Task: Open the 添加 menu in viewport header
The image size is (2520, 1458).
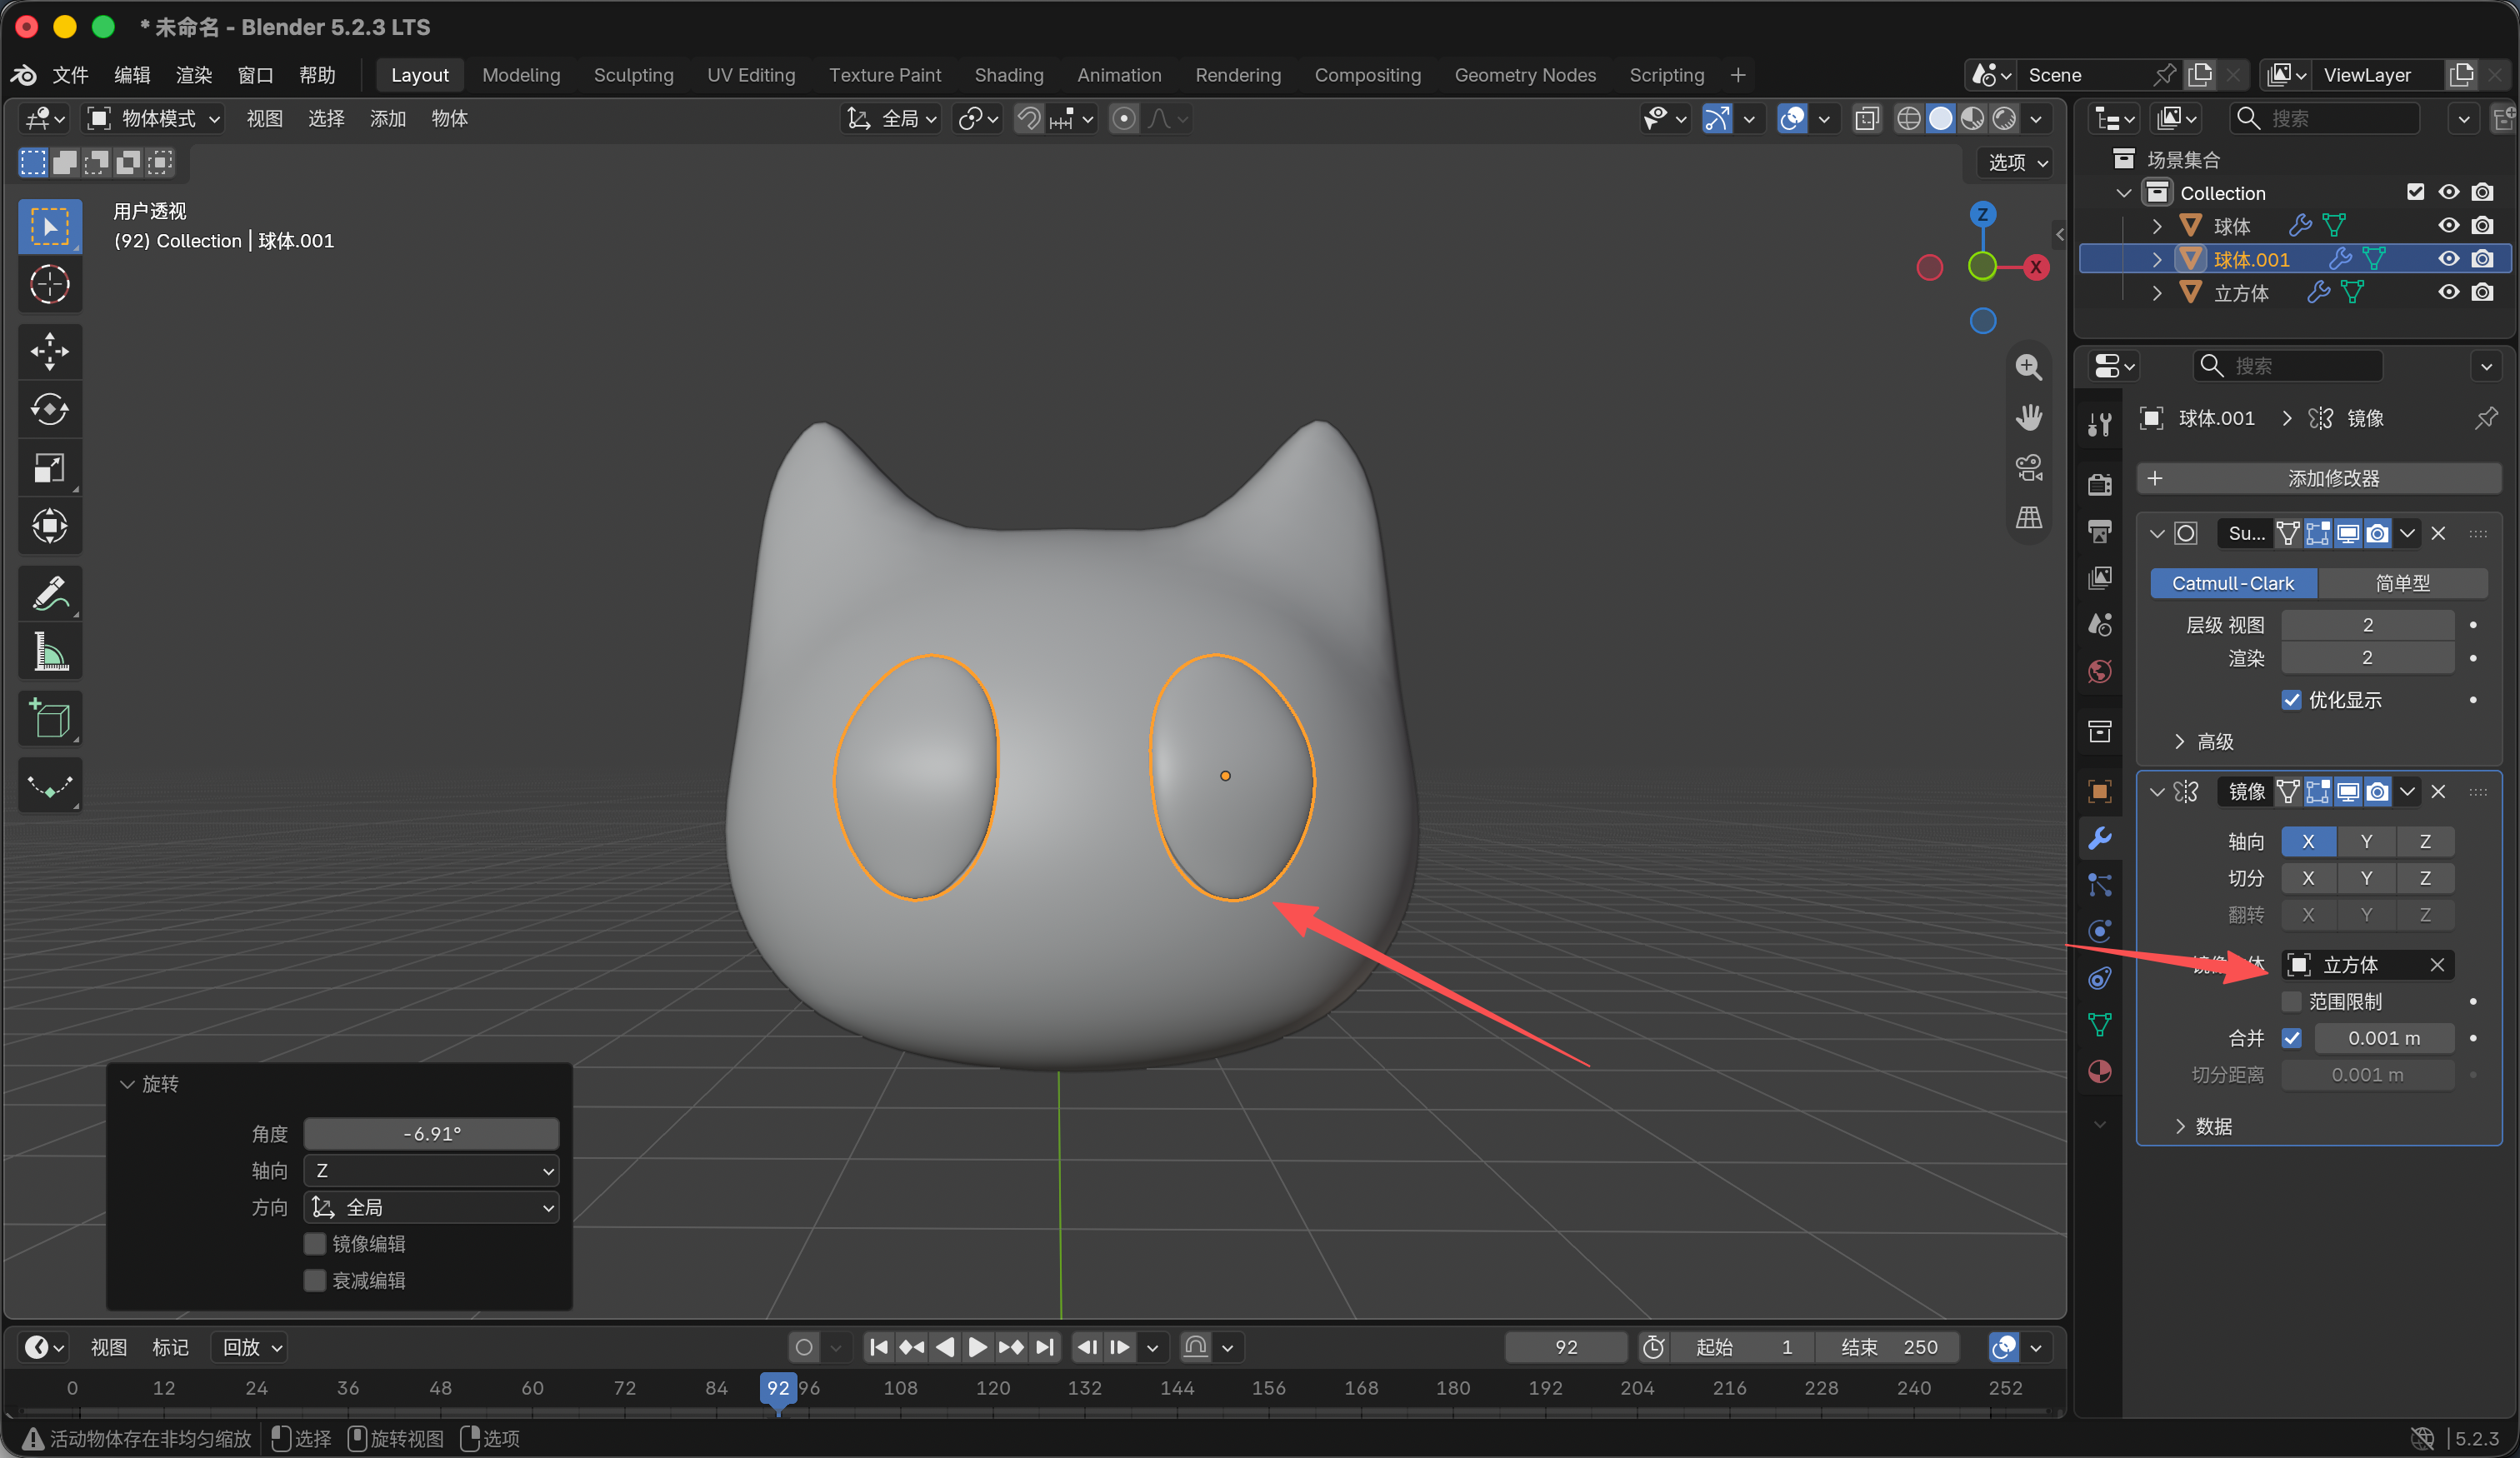Action: (387, 119)
